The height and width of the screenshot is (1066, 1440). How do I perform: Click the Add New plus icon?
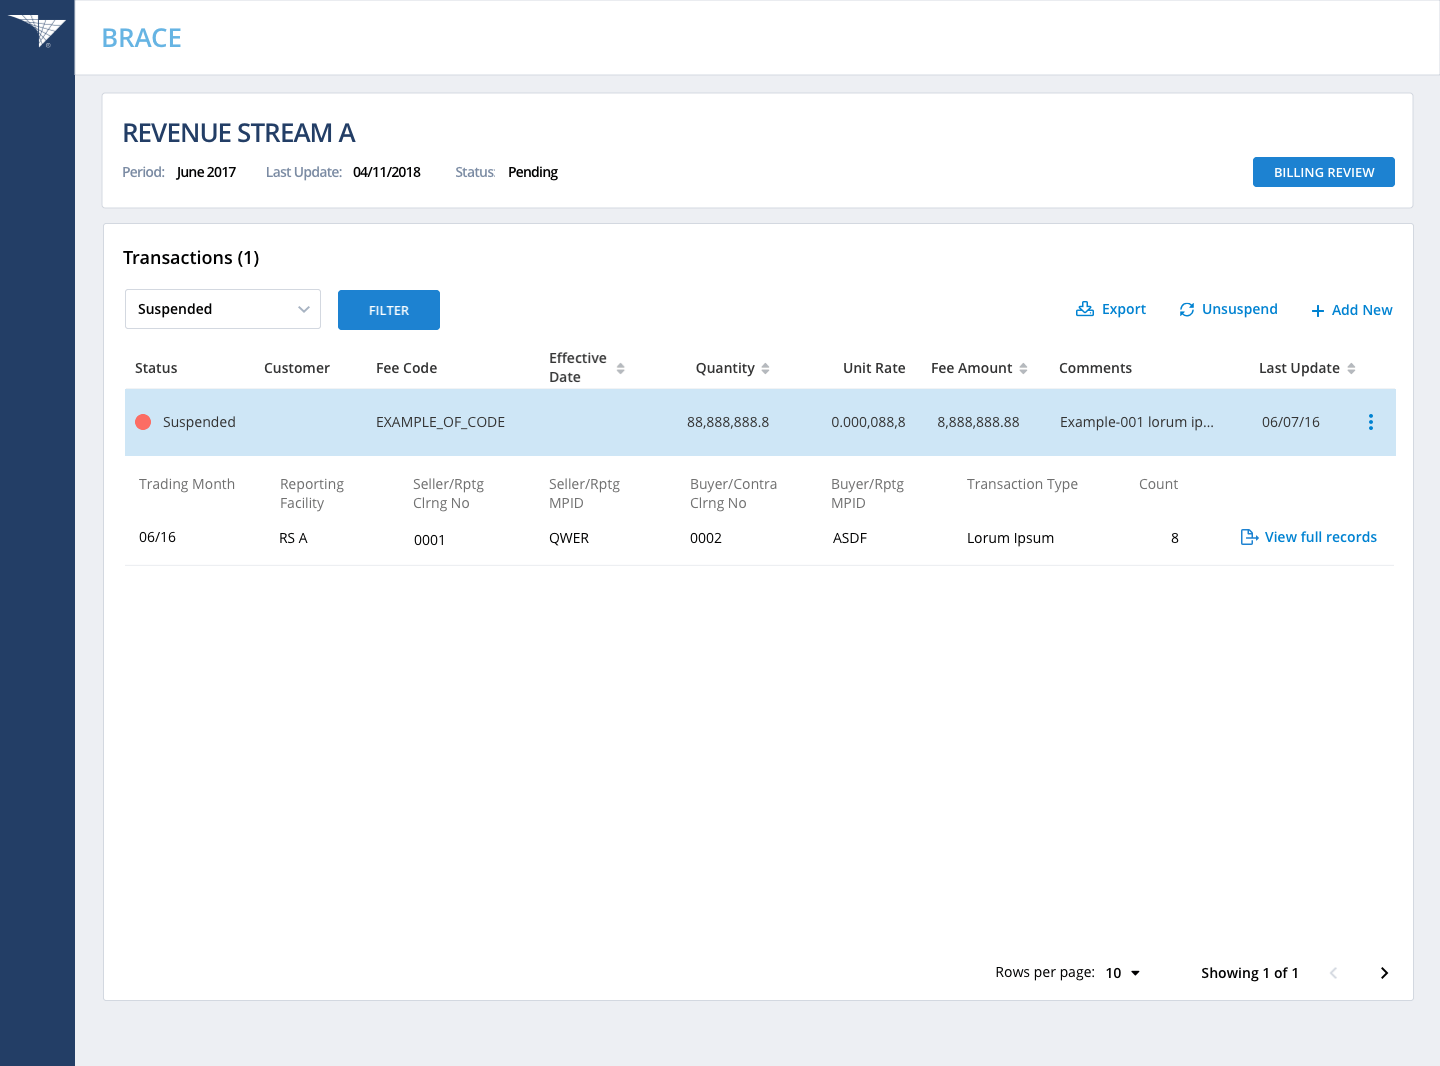tap(1318, 311)
